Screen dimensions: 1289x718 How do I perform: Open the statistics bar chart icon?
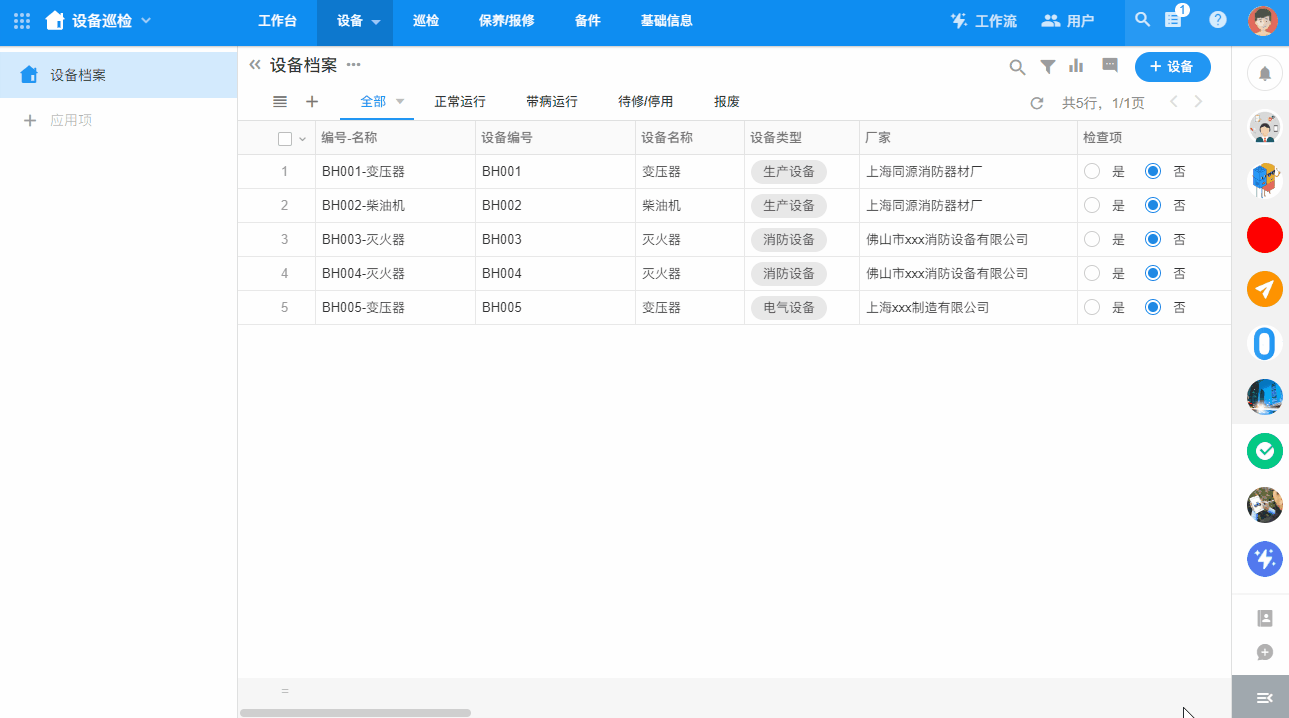point(1076,66)
